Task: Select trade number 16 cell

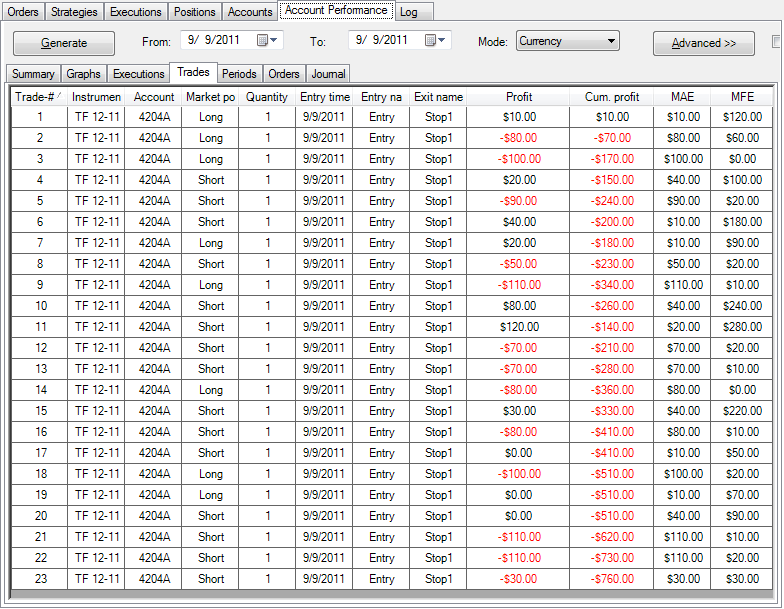Action: coord(39,432)
